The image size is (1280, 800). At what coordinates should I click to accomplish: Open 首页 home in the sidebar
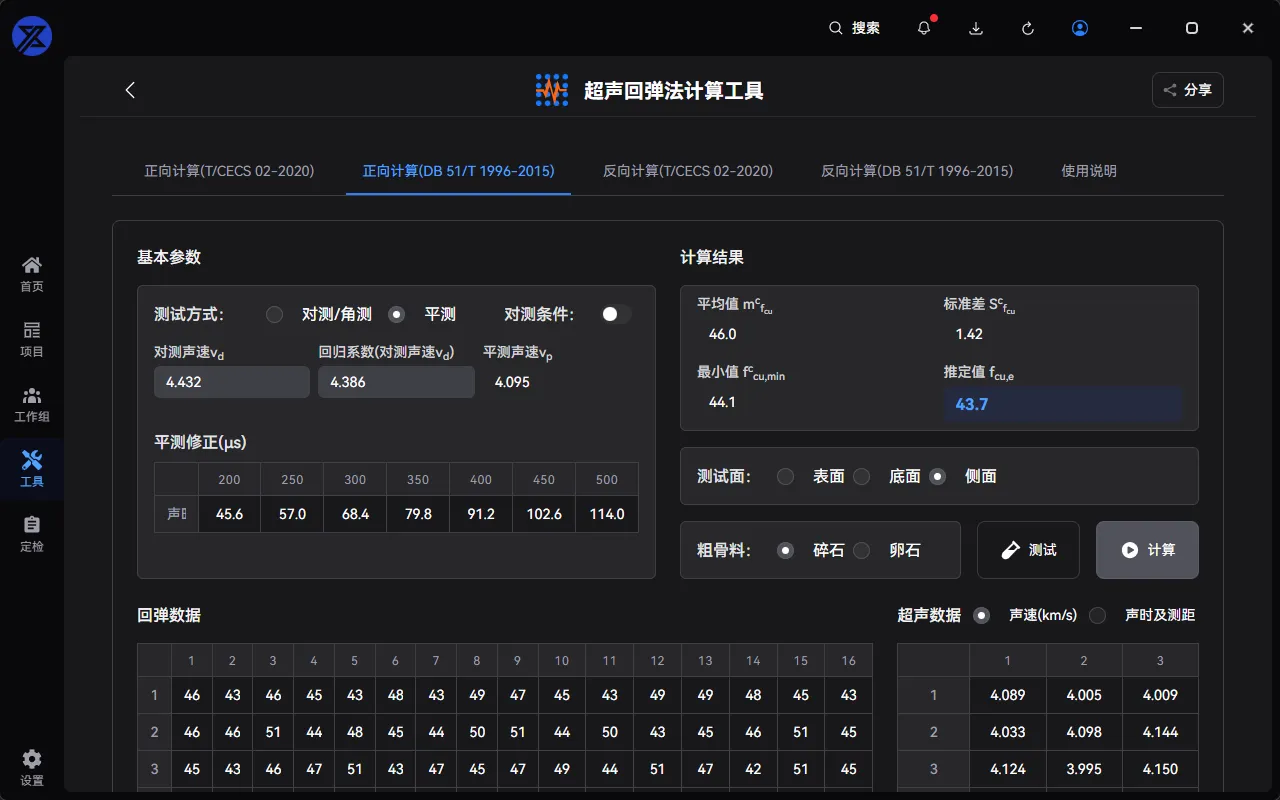[x=32, y=274]
